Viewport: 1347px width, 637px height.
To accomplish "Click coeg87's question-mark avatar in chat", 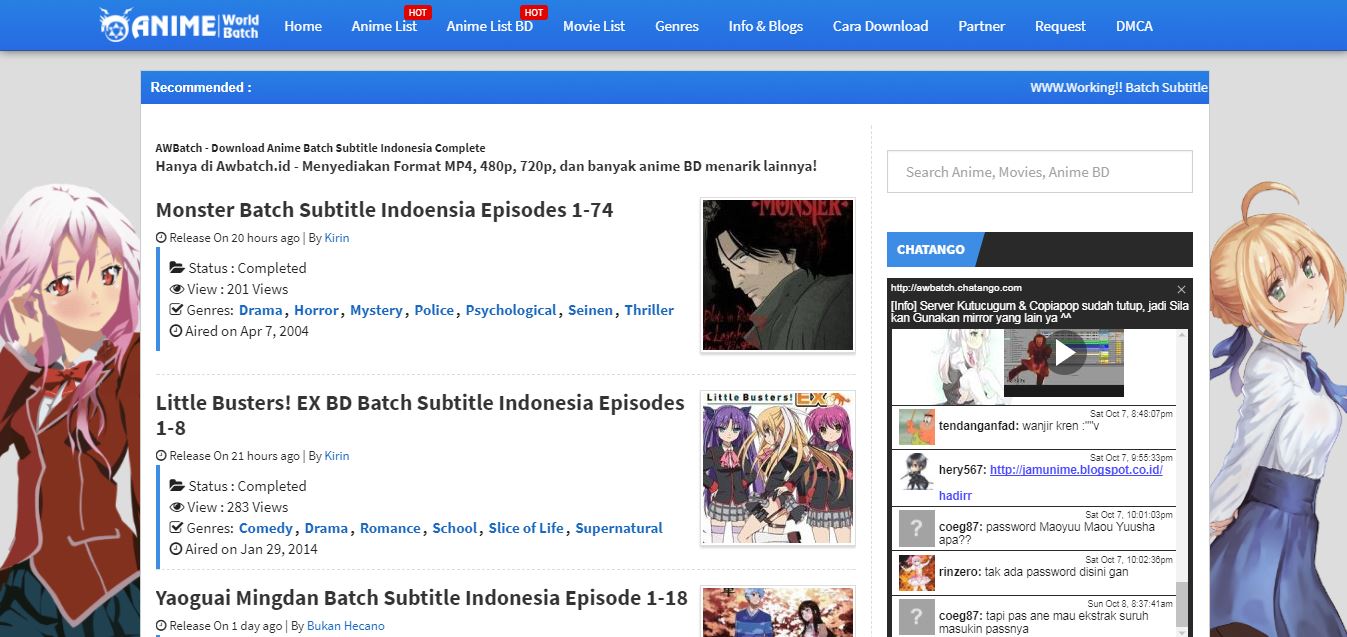I will (x=917, y=528).
